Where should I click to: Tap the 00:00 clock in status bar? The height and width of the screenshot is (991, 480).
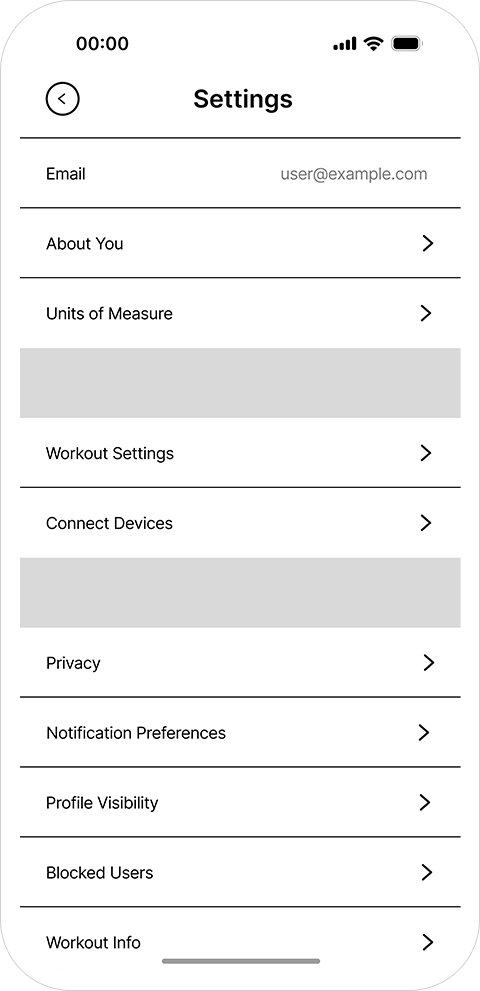102,44
